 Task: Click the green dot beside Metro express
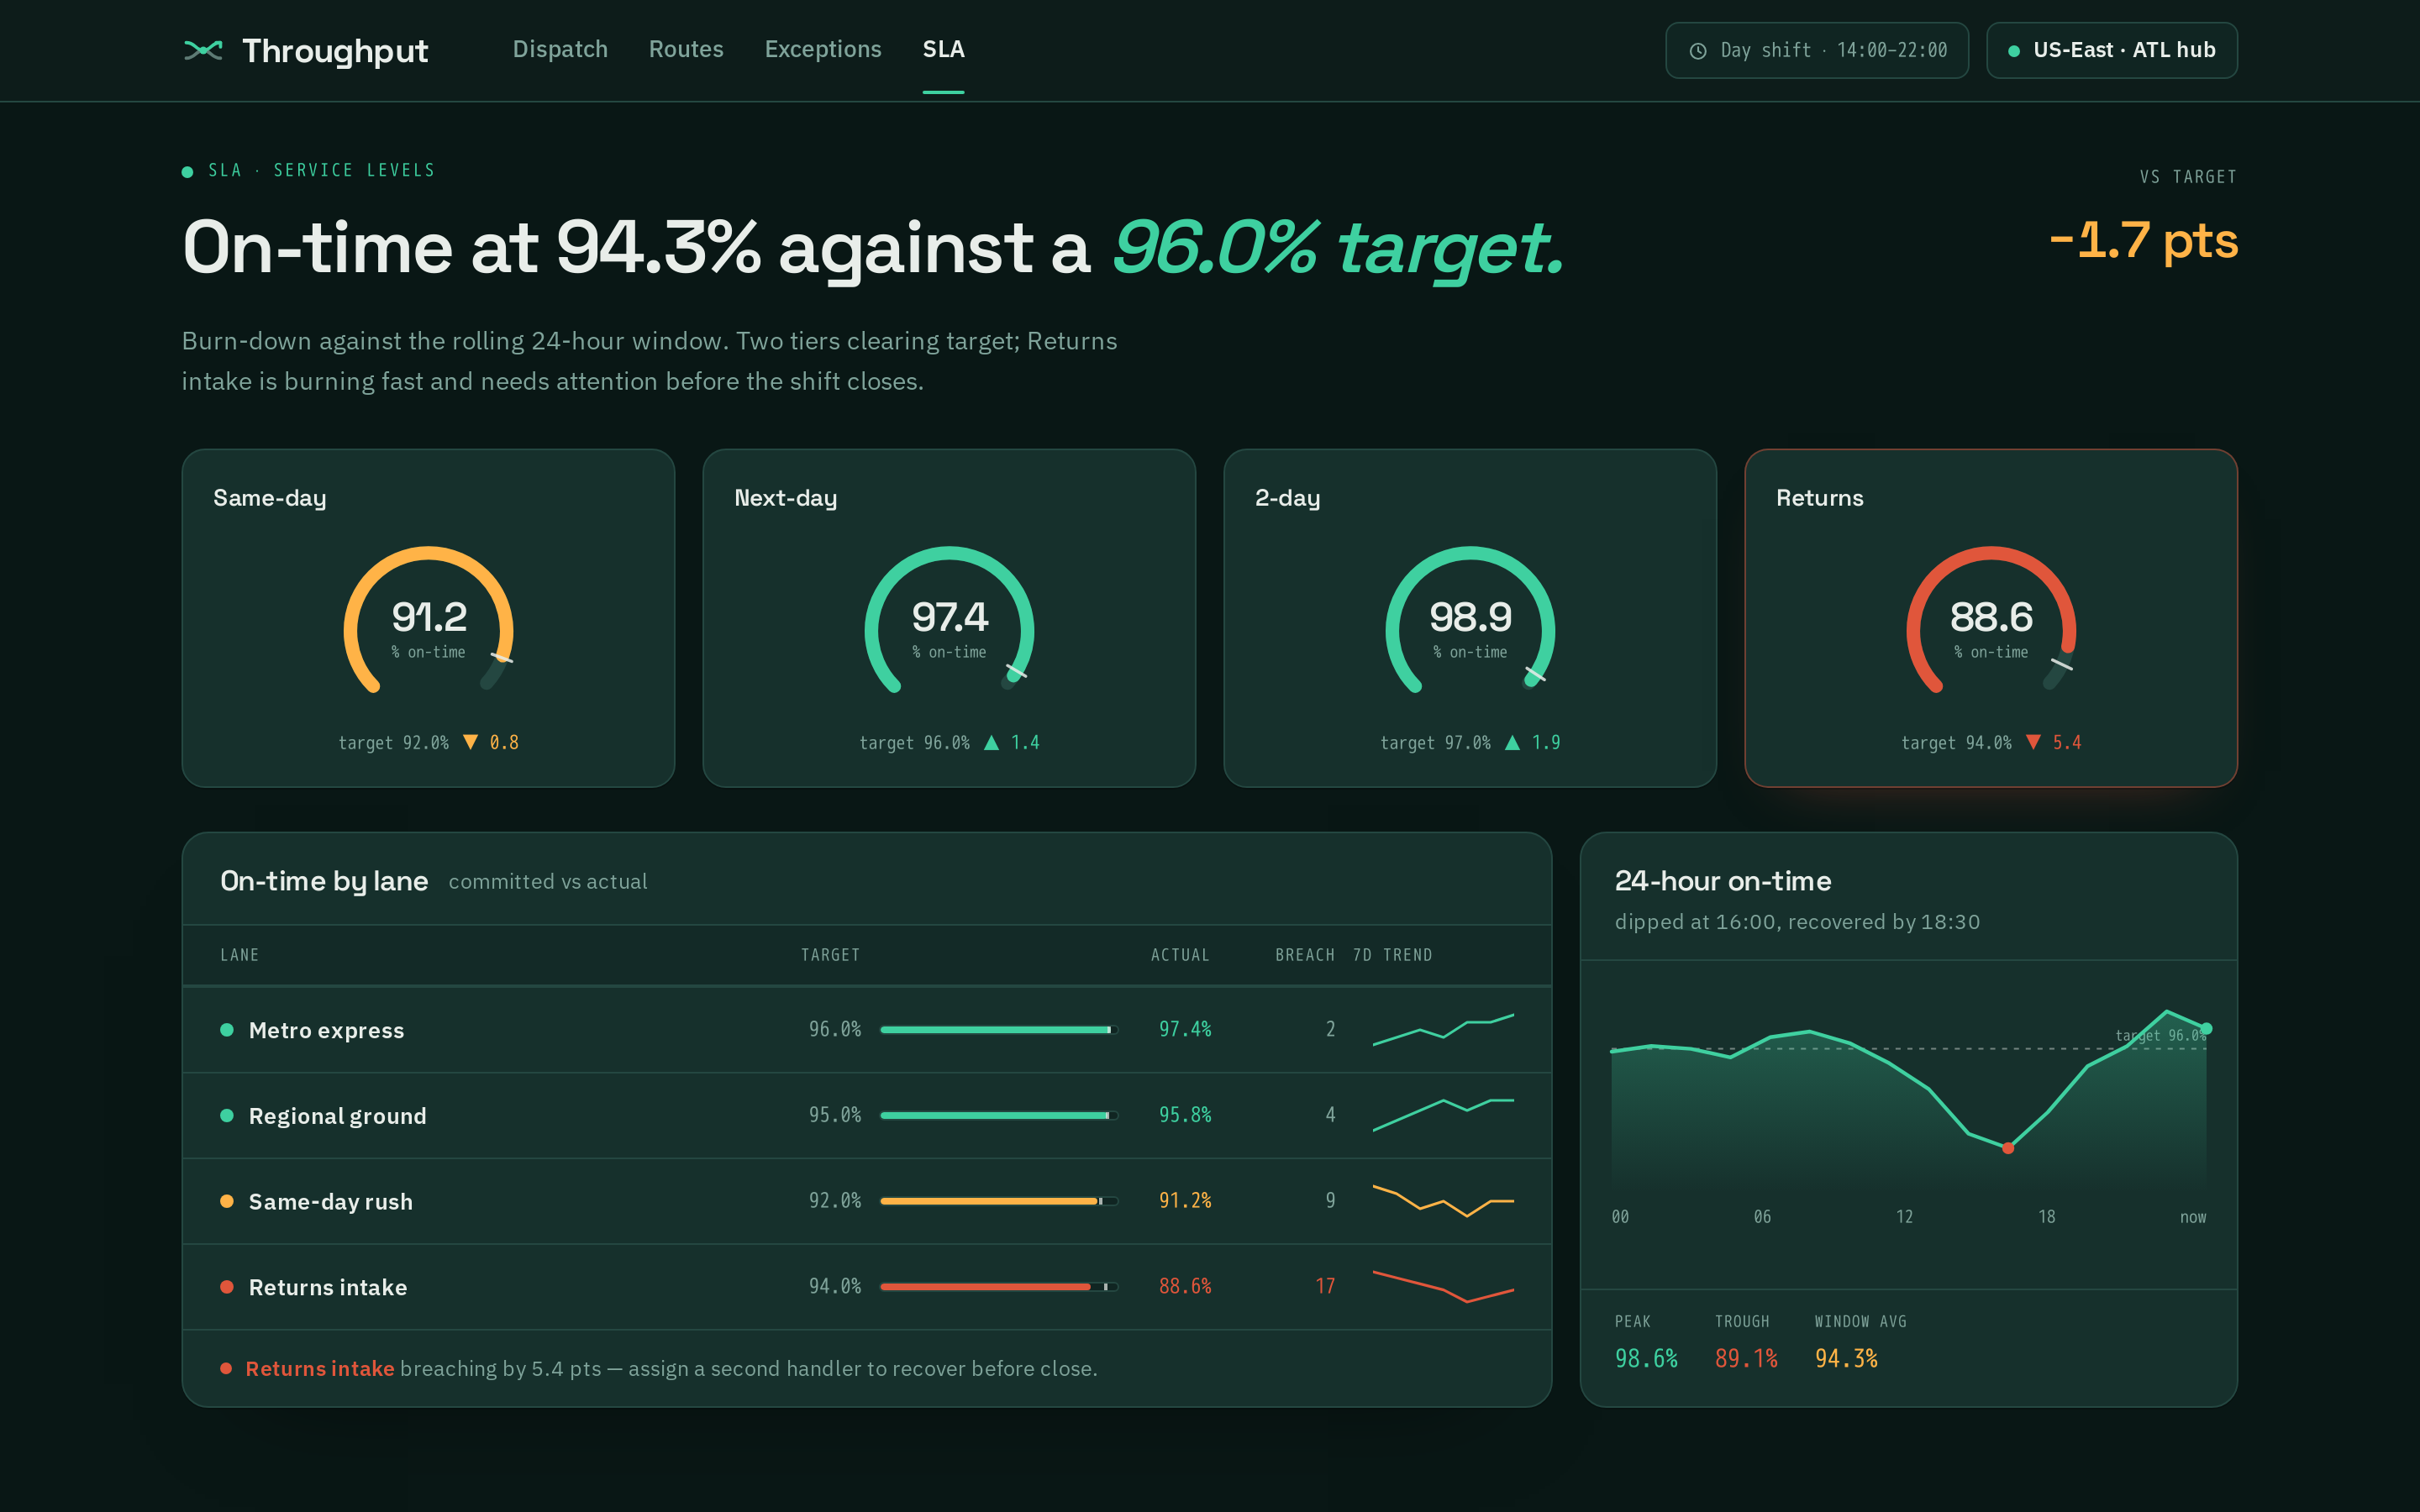227,1030
